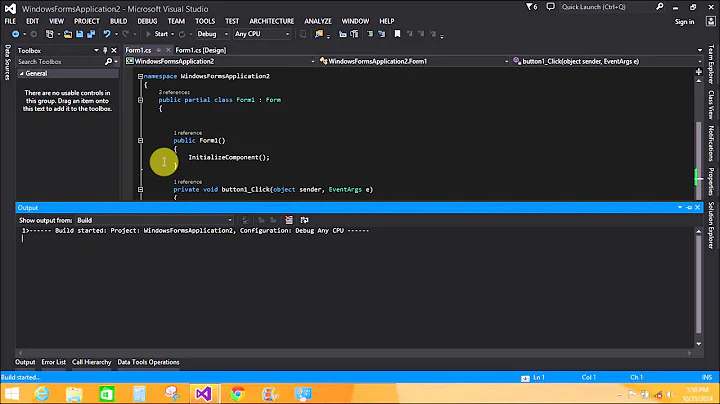Click the Save All toolbar icon
This screenshot has height=404, width=720.
tap(91, 34)
